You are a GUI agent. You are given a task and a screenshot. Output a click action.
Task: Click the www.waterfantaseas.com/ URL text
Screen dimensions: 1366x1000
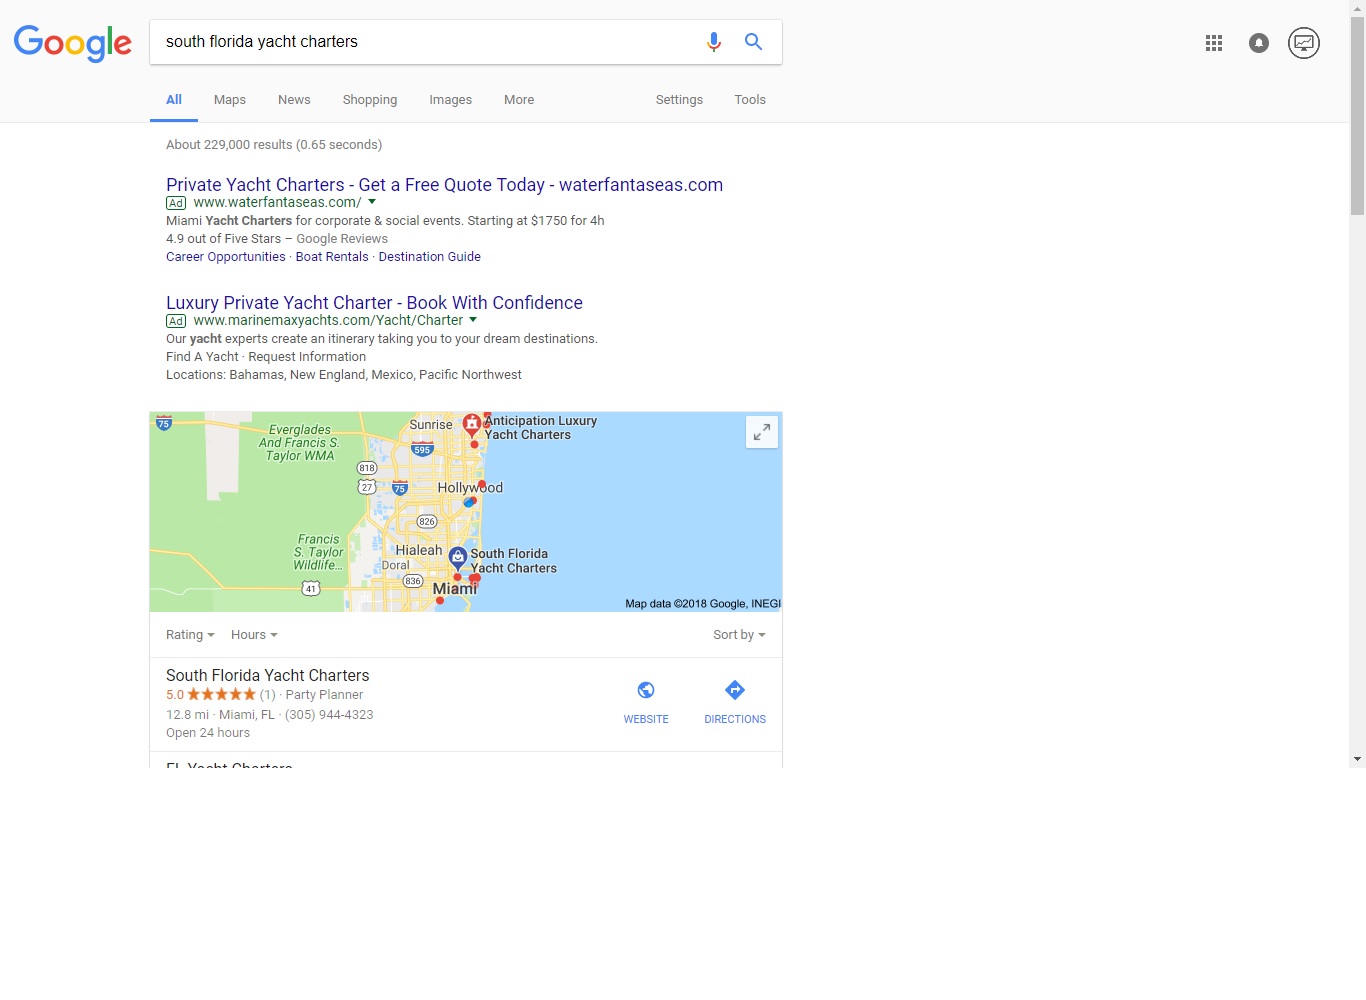point(277,203)
